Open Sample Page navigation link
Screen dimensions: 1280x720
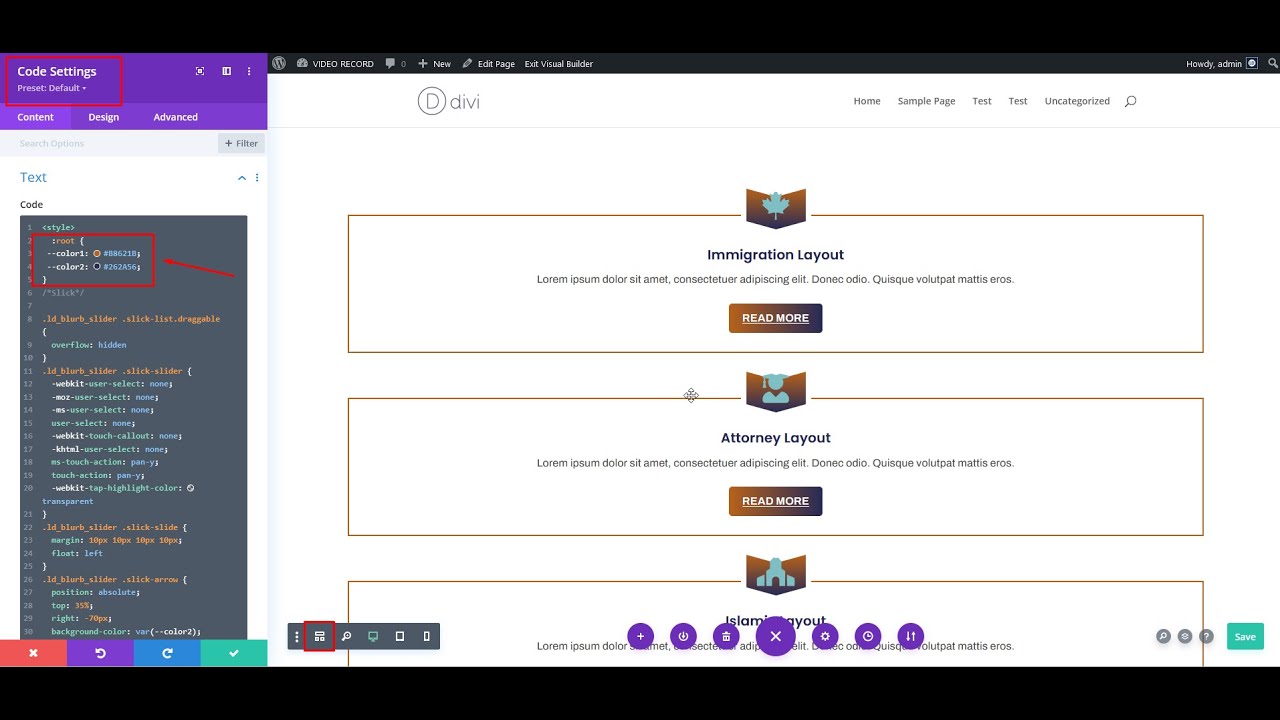click(x=926, y=101)
